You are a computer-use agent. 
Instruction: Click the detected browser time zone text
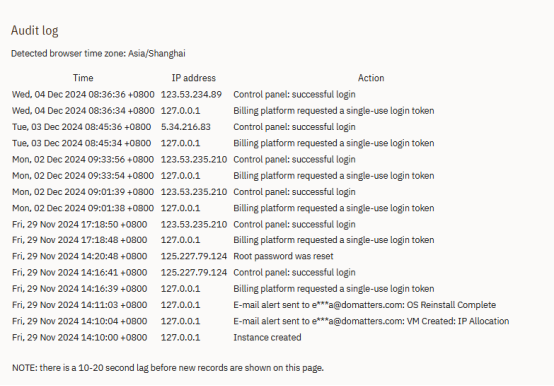coord(98,54)
